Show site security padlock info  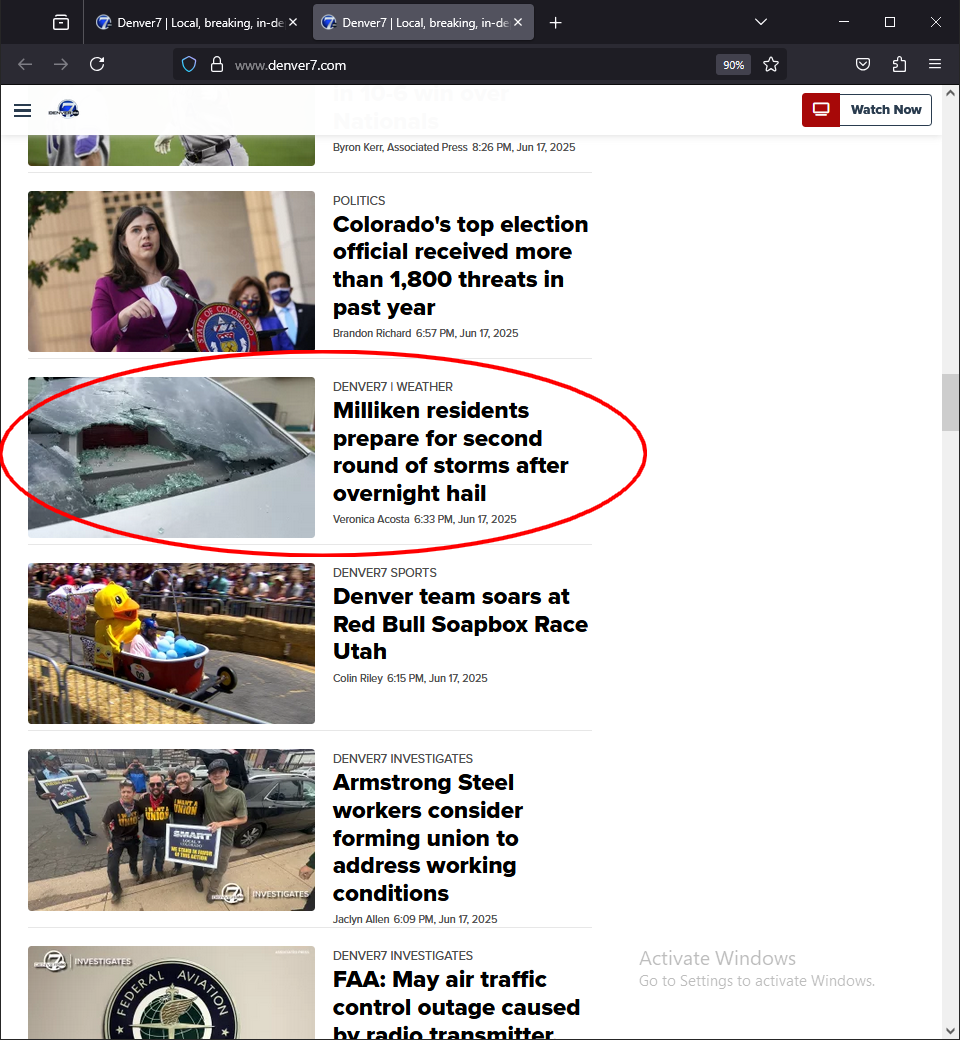tap(216, 64)
